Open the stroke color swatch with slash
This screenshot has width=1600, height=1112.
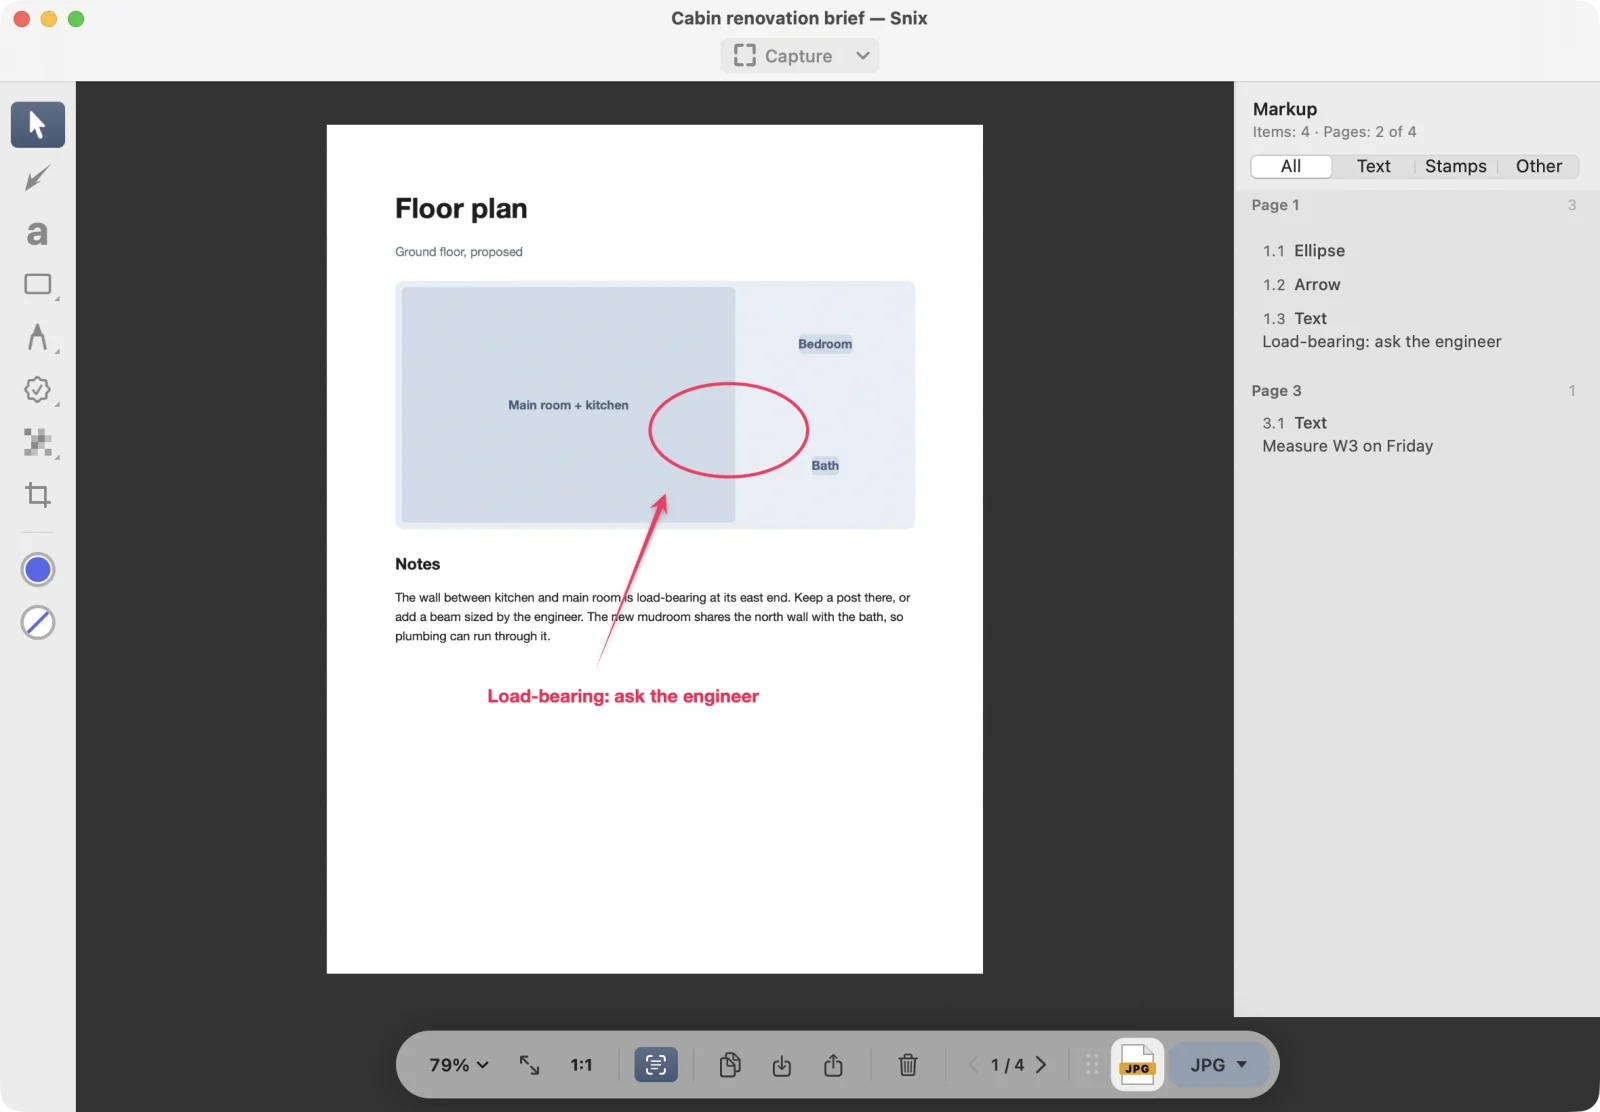point(38,623)
